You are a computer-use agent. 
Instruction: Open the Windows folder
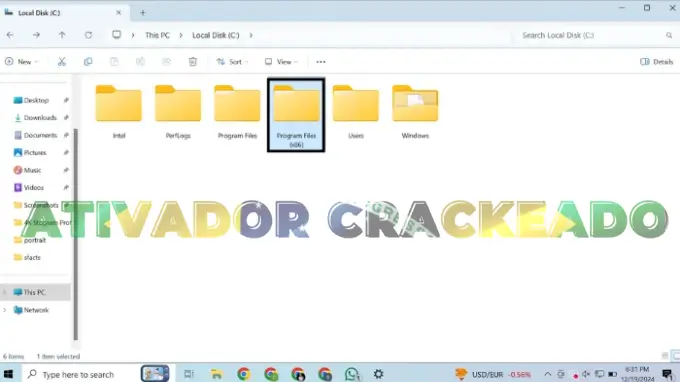click(415, 112)
